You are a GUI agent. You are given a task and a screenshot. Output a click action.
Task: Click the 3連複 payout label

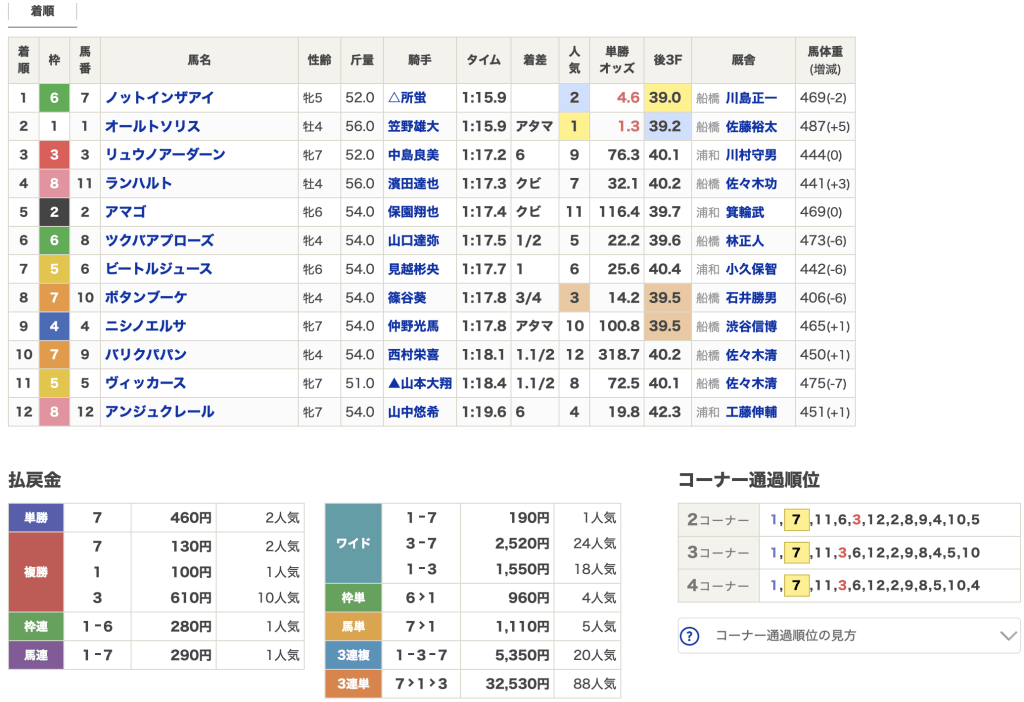click(x=353, y=655)
